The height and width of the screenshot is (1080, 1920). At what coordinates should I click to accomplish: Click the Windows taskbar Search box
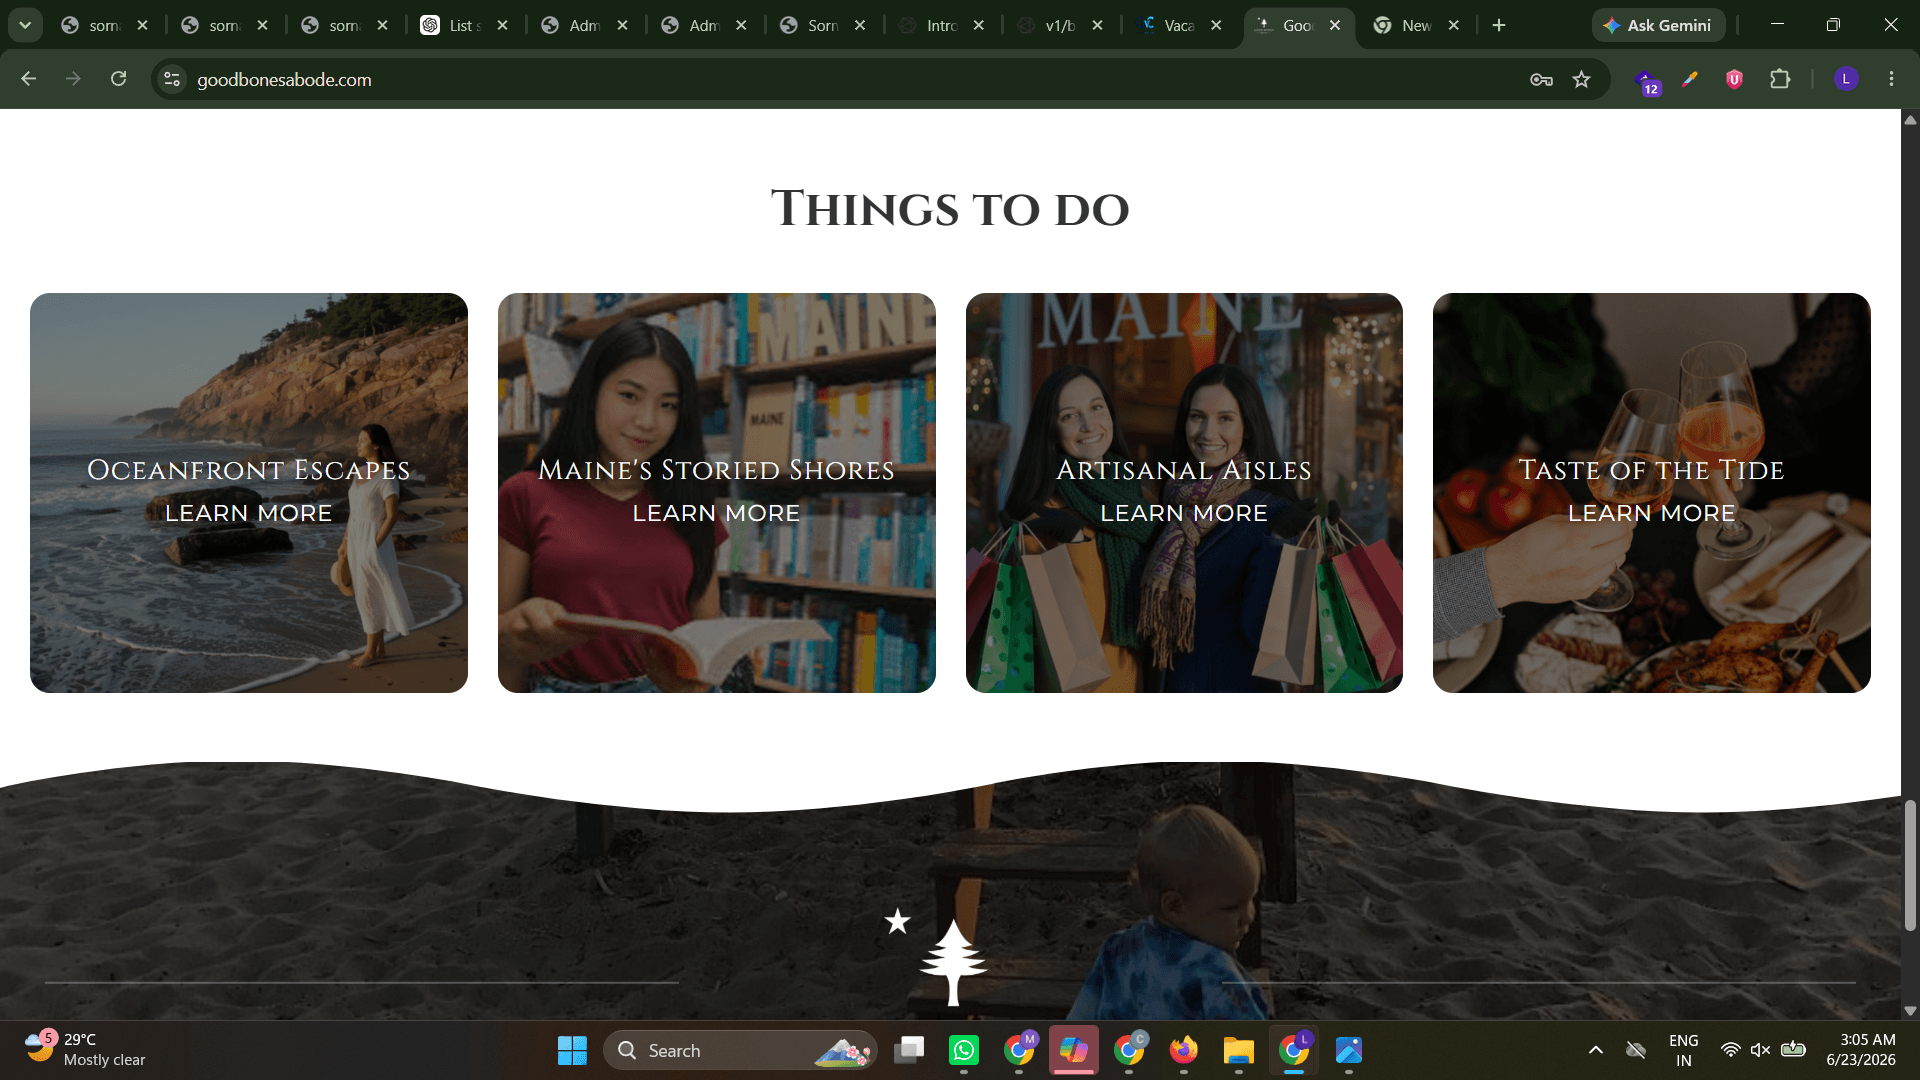pyautogui.click(x=740, y=1050)
